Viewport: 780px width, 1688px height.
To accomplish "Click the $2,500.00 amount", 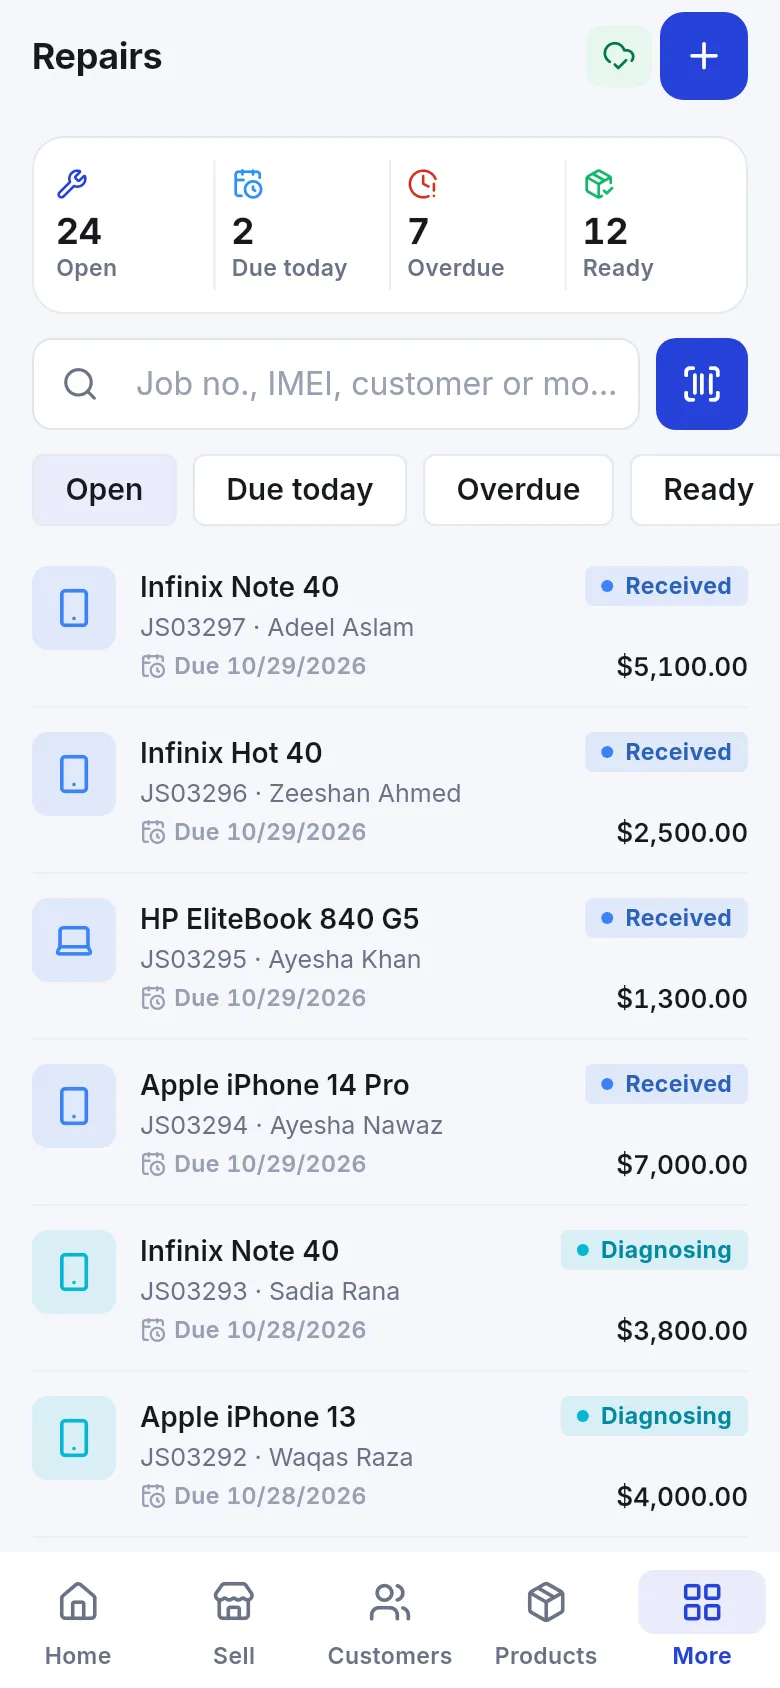I will 682,833.
